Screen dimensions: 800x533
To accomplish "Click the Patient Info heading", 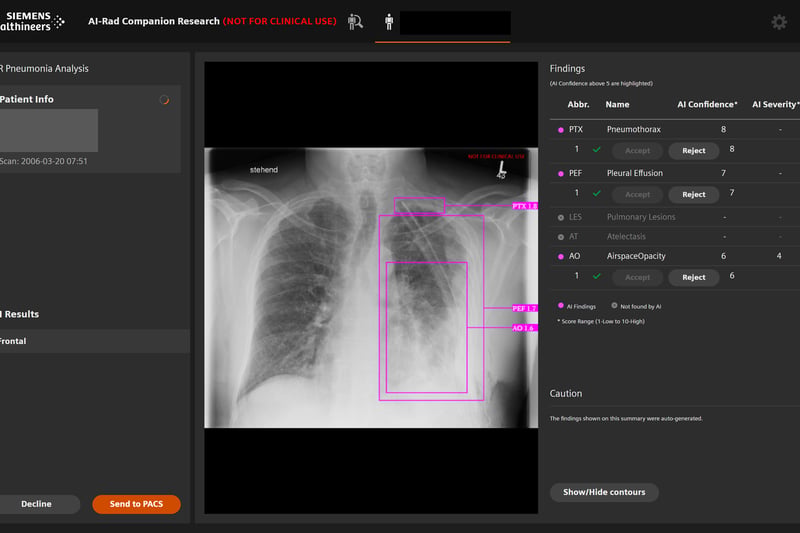I will pos(27,99).
